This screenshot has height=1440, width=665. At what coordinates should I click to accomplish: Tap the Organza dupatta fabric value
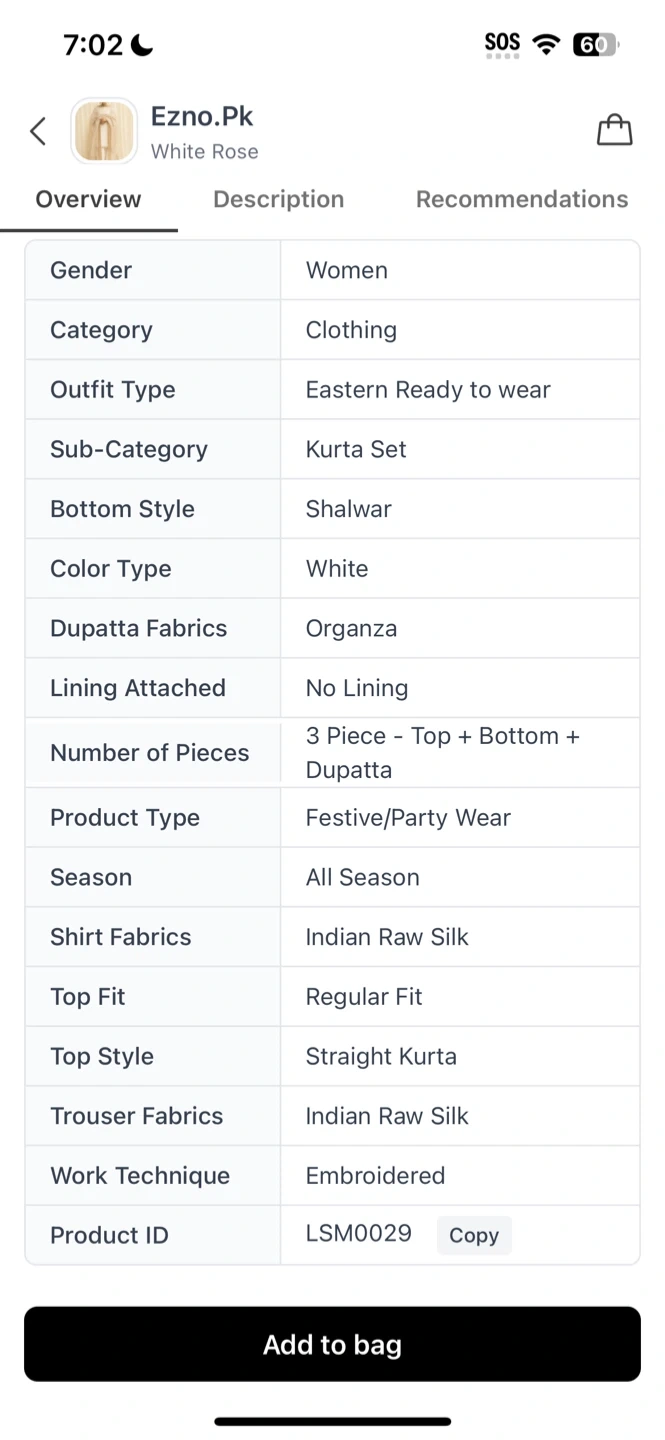click(x=351, y=628)
